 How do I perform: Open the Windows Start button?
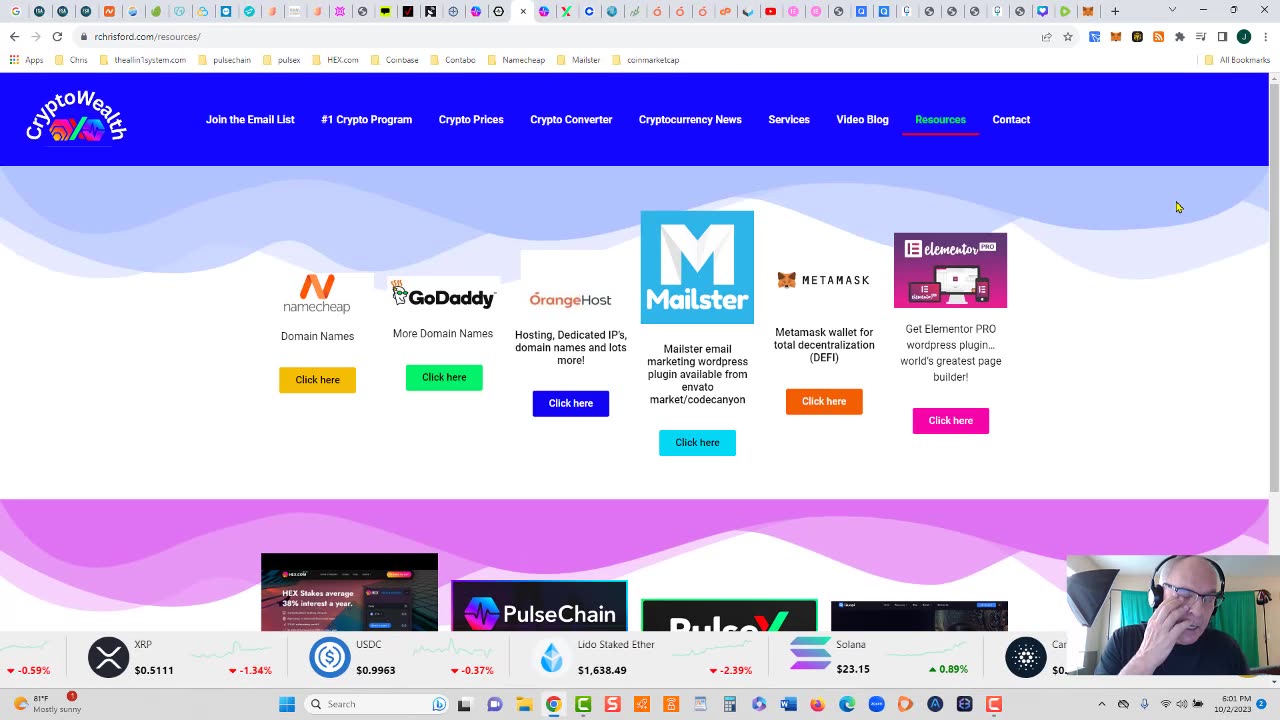287,704
